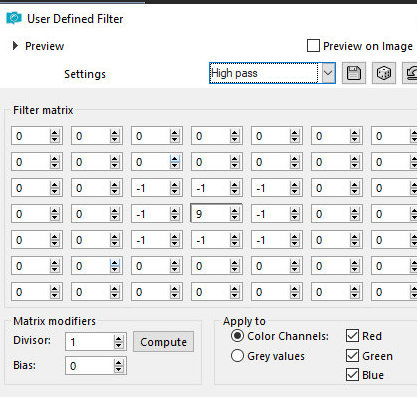Uncheck the Green channel checkbox
The width and height of the screenshot is (417, 397).
click(x=352, y=356)
